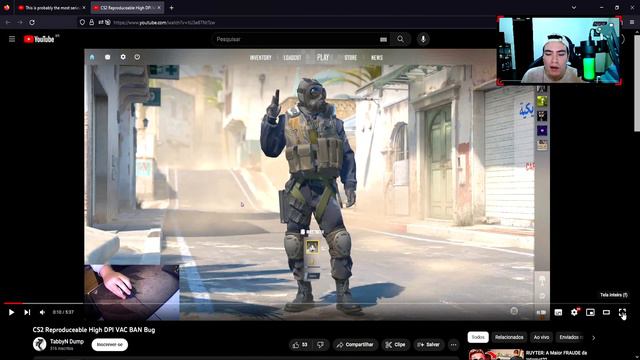Skip to the next video

coord(27,312)
